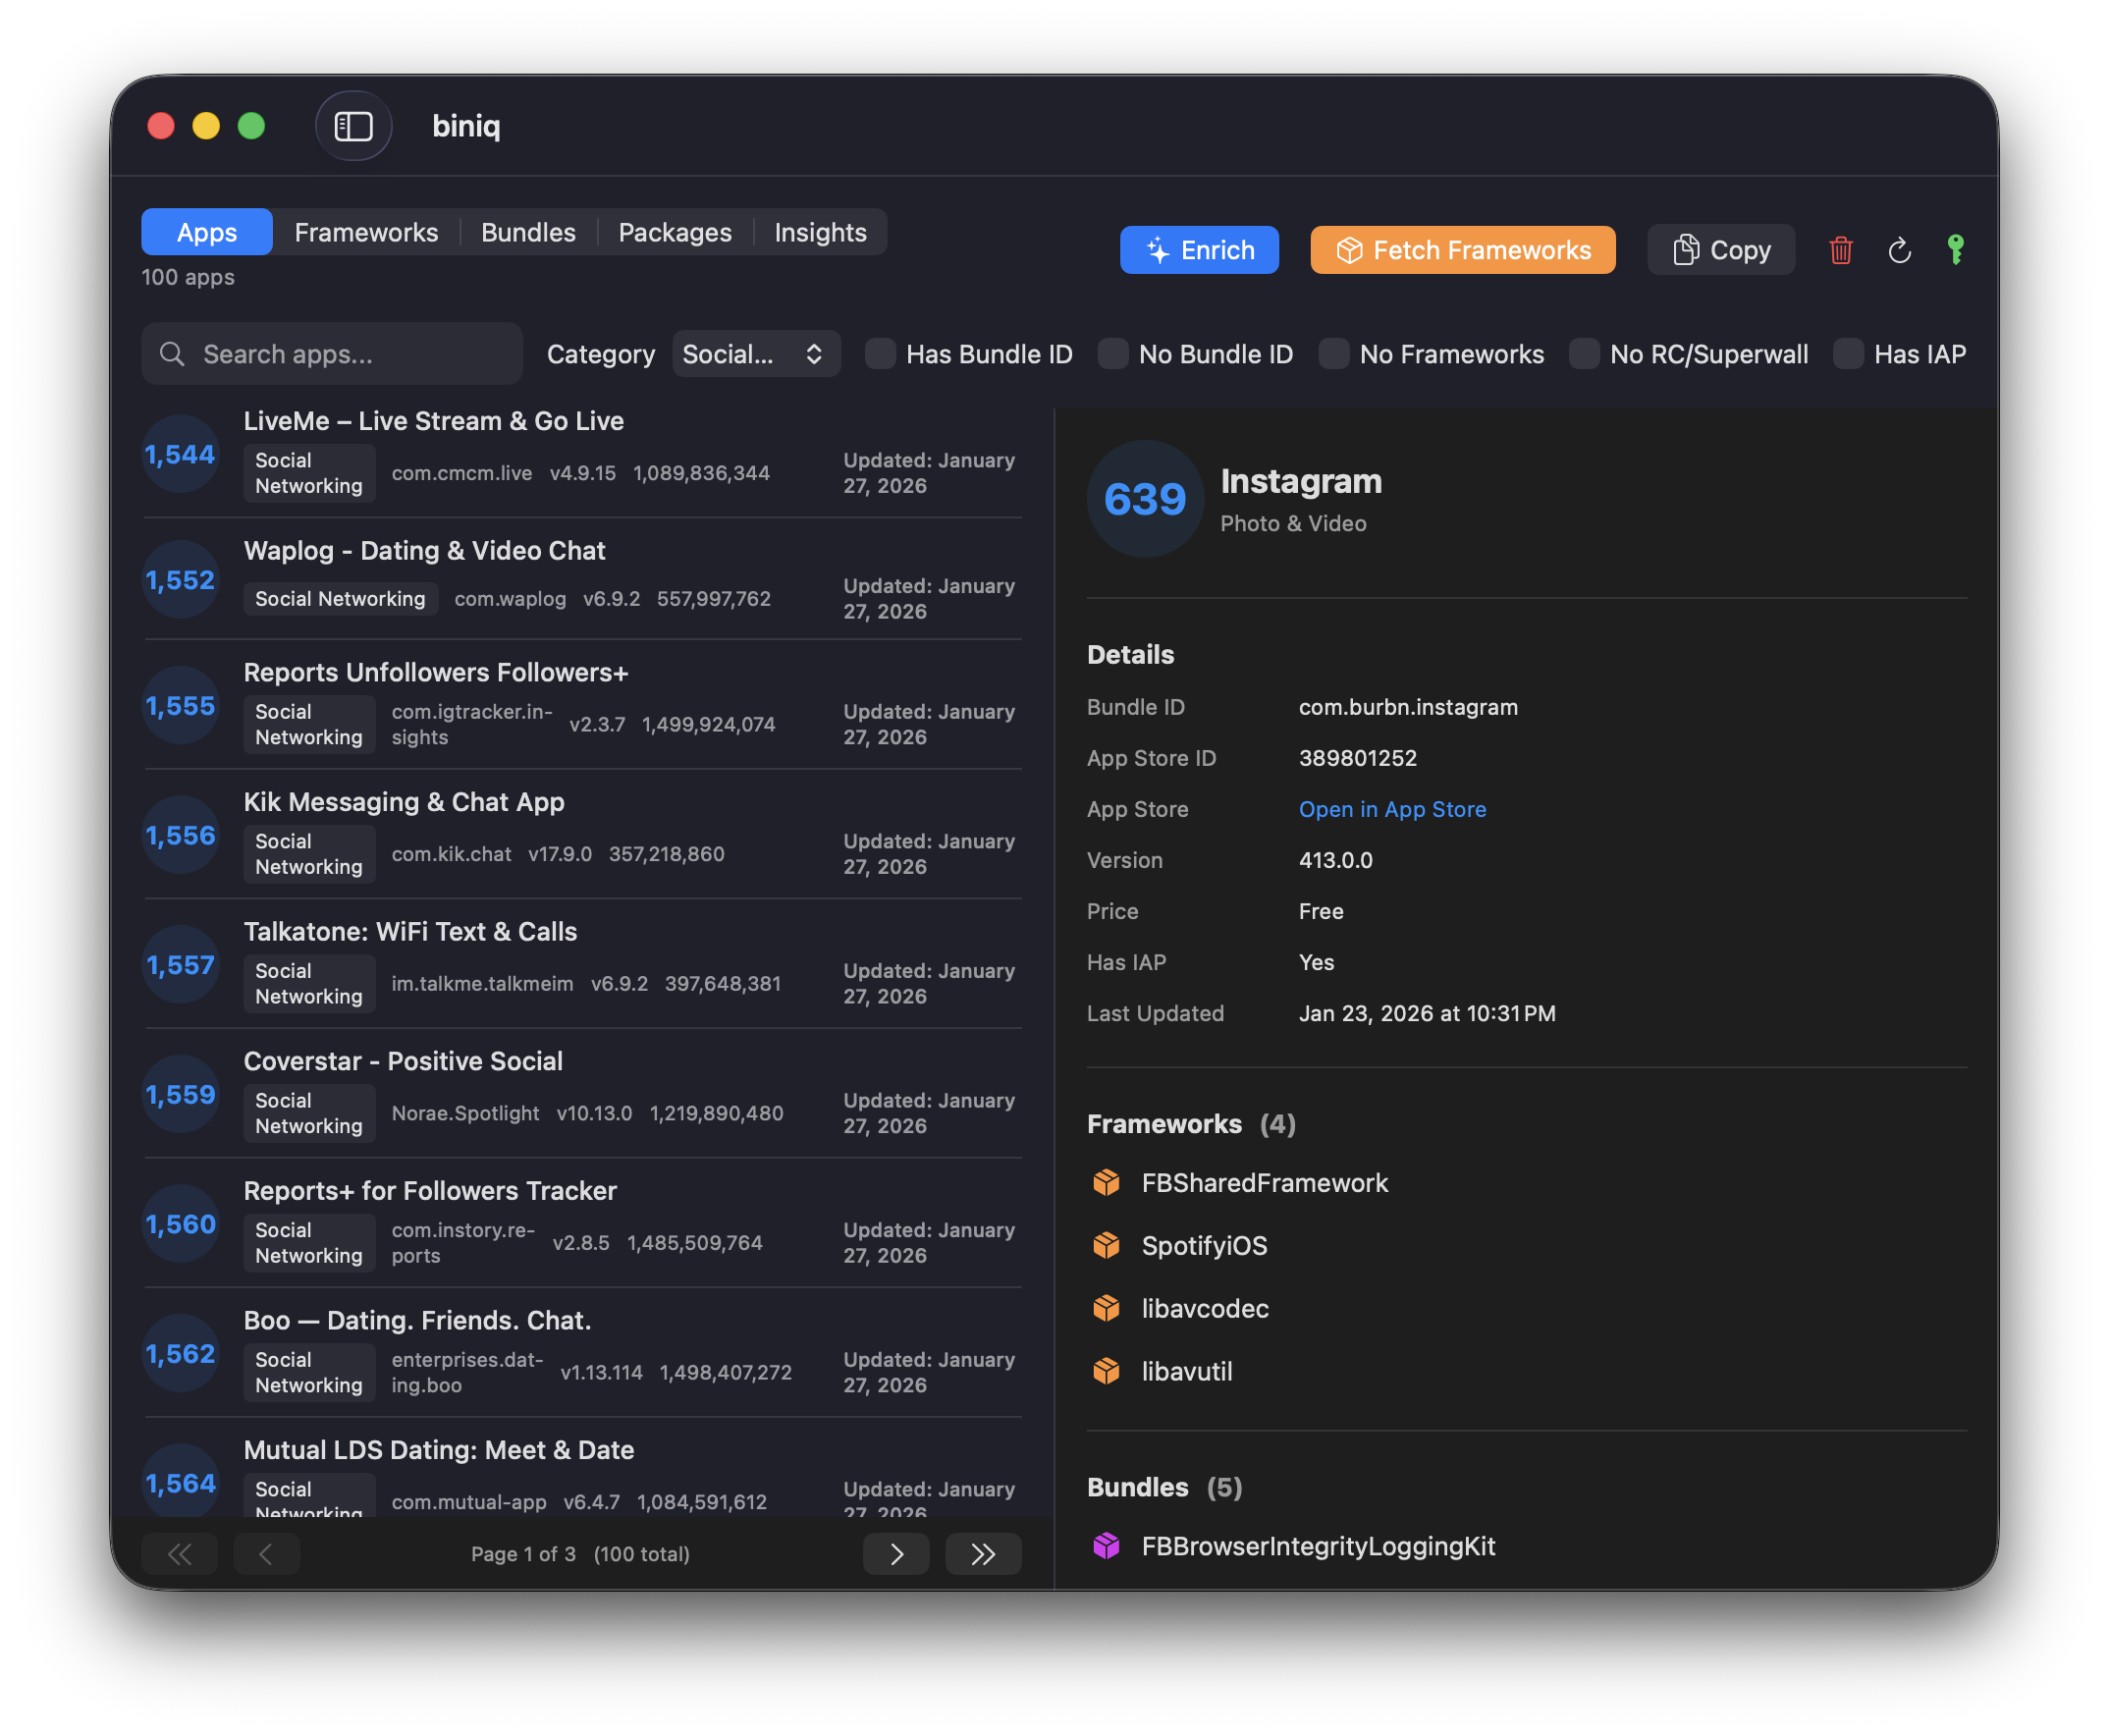Go to first page via double-left arrow
Viewport: 2109px width, 1736px height.
pos(179,1554)
